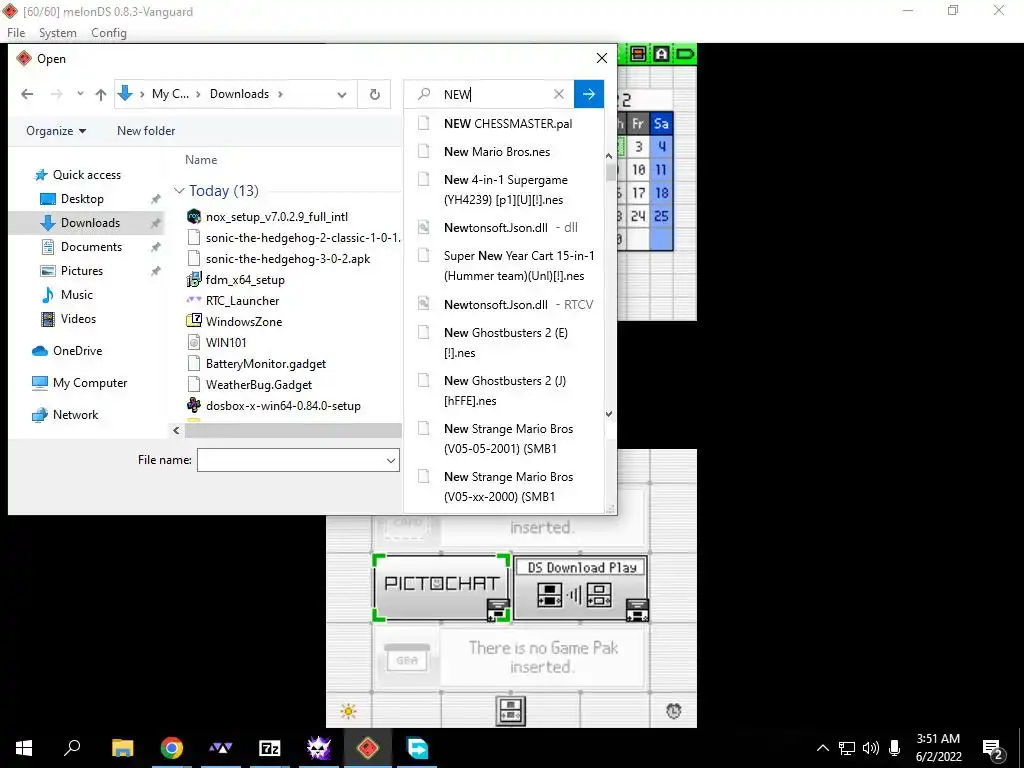Viewport: 1024px width, 768px height.
Task: Sort by the Name column header
Action: click(201, 159)
